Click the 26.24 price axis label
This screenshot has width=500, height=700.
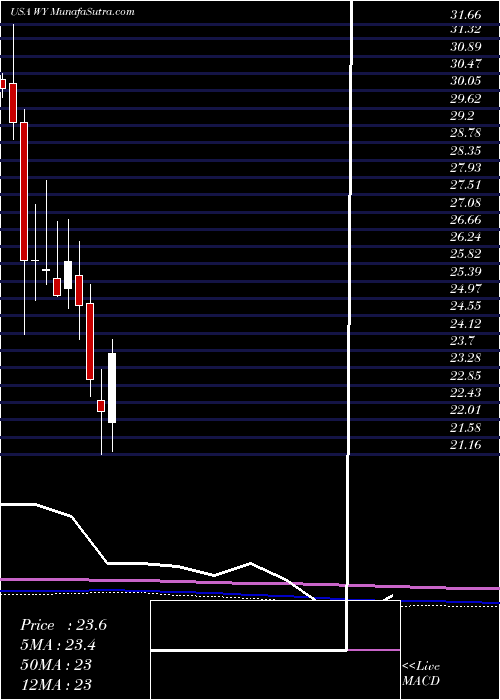pos(466,237)
